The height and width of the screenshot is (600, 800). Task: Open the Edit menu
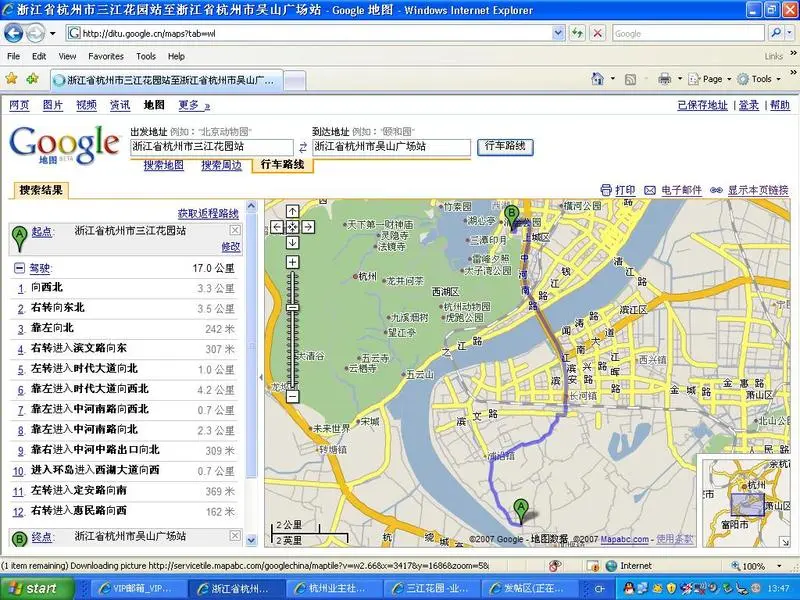(39, 56)
